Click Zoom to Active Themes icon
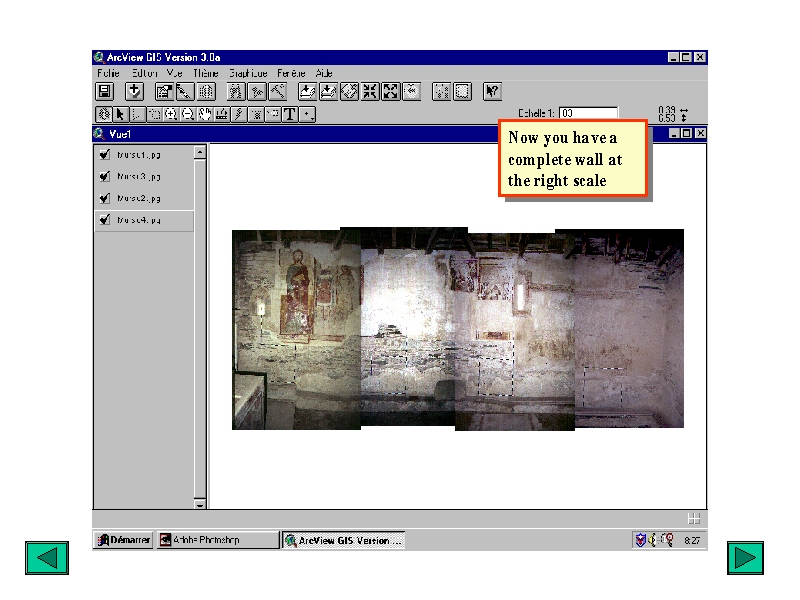 (328, 92)
